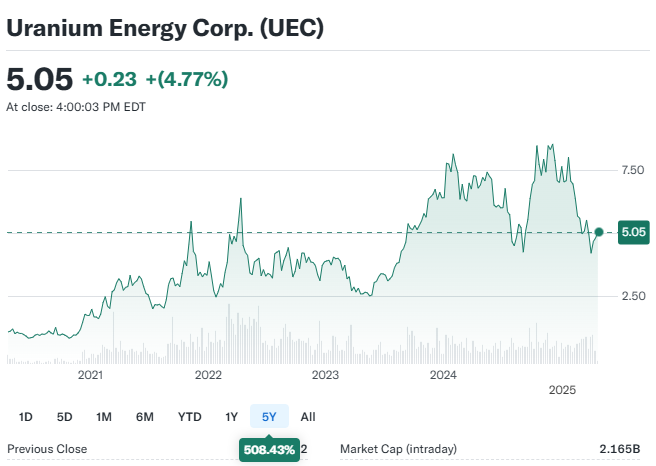The height and width of the screenshot is (466, 656).
Task: Select the 1D time range
Action: point(26,416)
